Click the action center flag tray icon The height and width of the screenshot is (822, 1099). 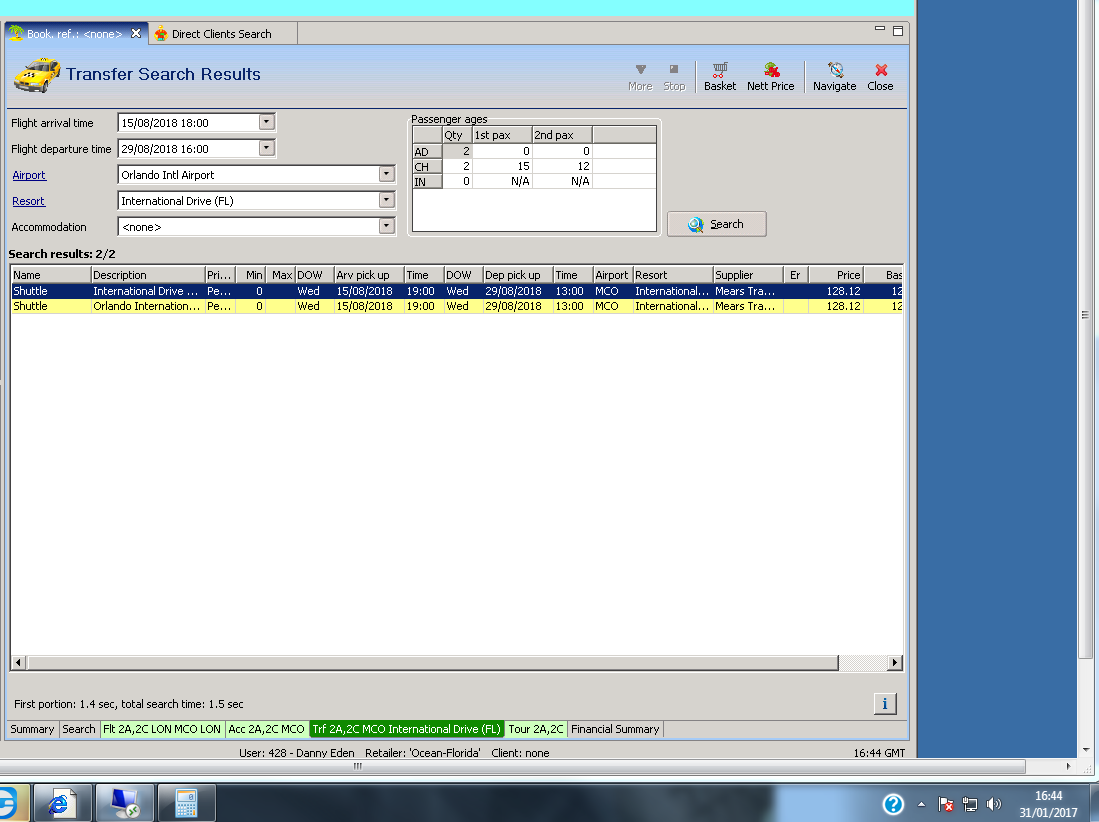tap(946, 804)
